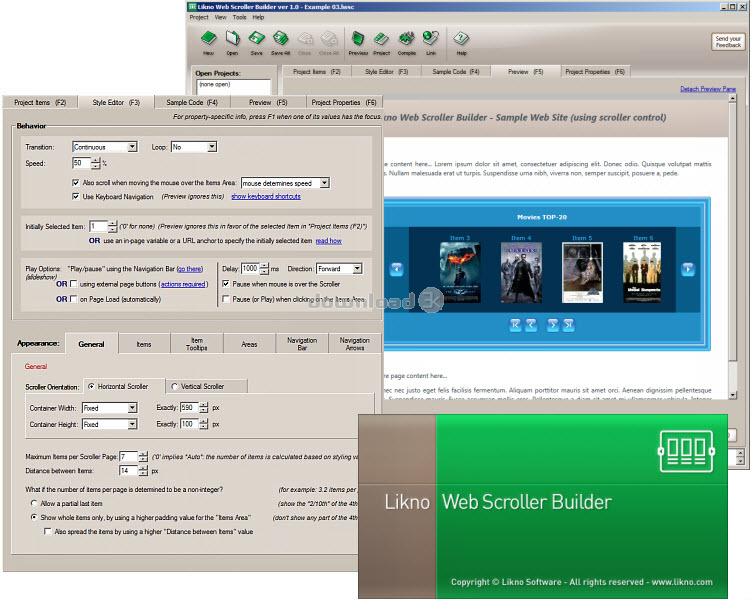Image resolution: width=752 pixels, height=600 pixels.
Task: Enable 'Also spread the items' checkbox
Action: [x=47, y=531]
